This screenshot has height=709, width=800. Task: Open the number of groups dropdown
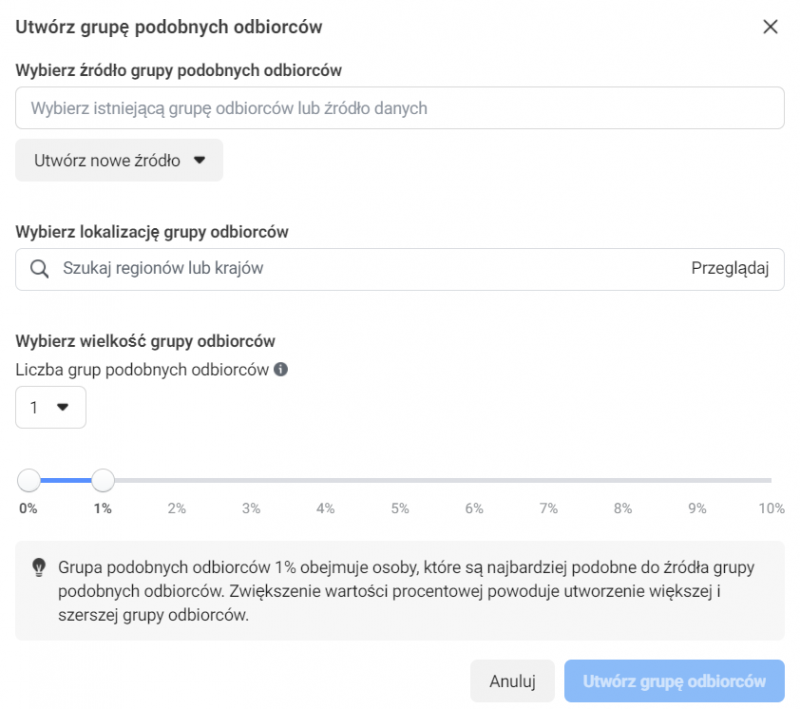(x=50, y=407)
